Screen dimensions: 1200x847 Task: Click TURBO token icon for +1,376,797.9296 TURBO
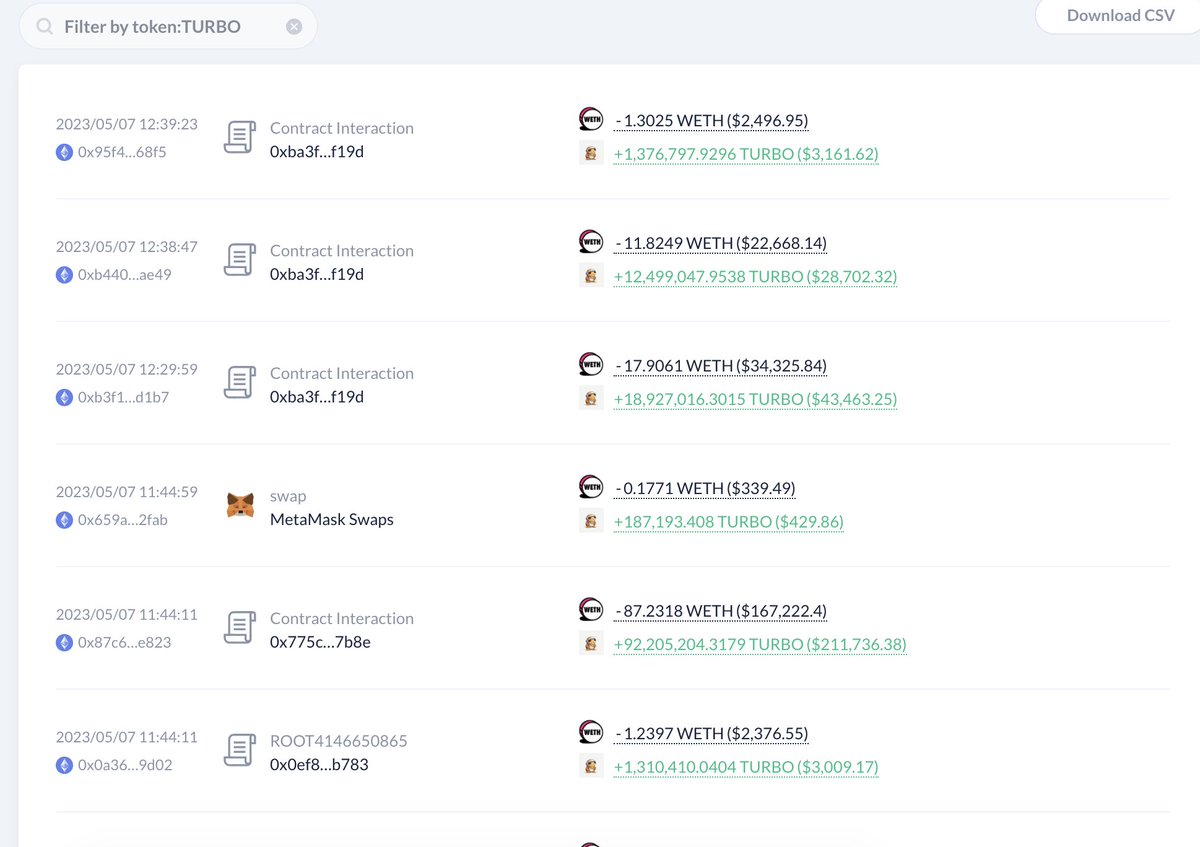pyautogui.click(x=591, y=154)
